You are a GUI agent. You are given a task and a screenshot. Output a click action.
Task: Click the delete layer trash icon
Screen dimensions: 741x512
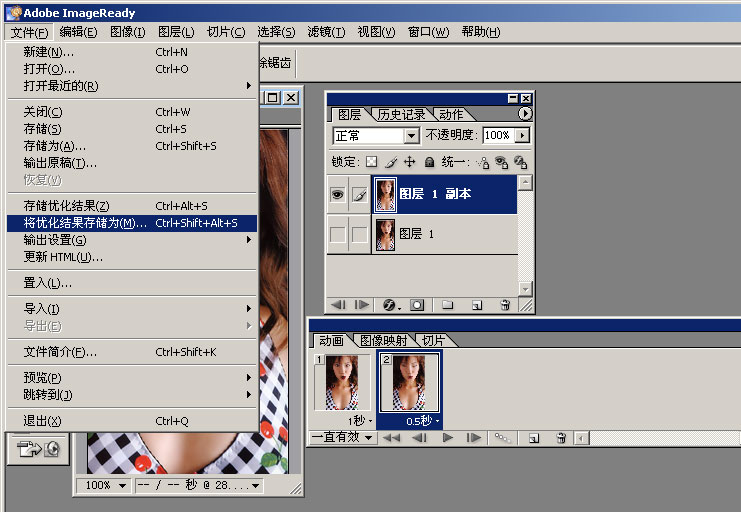pos(505,304)
